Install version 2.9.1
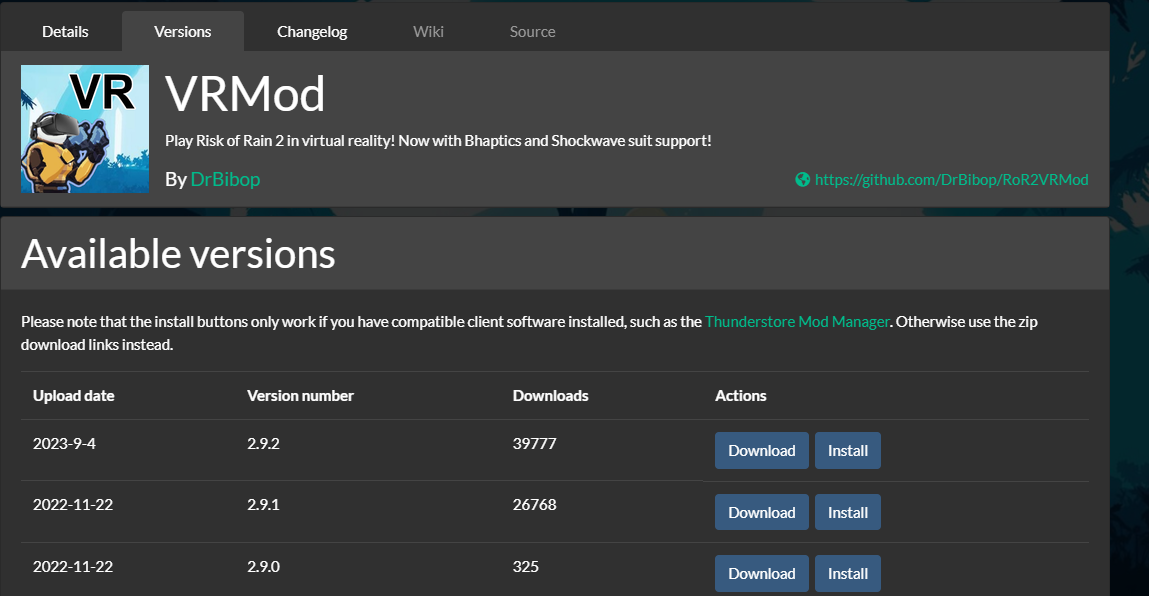The height and width of the screenshot is (596, 1149). click(x=848, y=512)
